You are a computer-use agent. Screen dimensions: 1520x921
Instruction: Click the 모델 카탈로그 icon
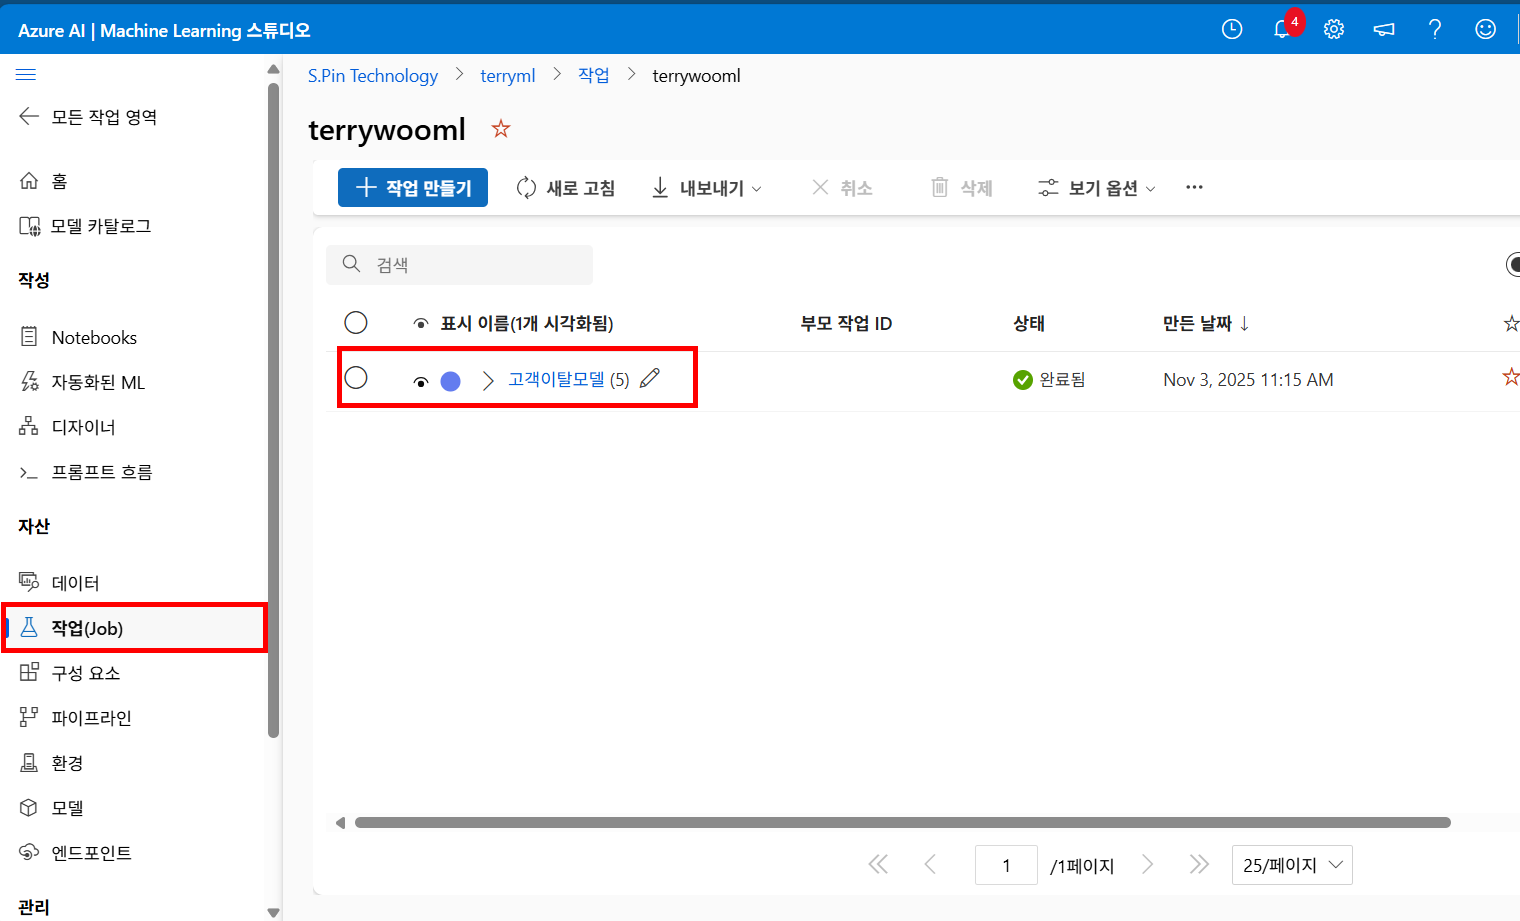coord(30,226)
